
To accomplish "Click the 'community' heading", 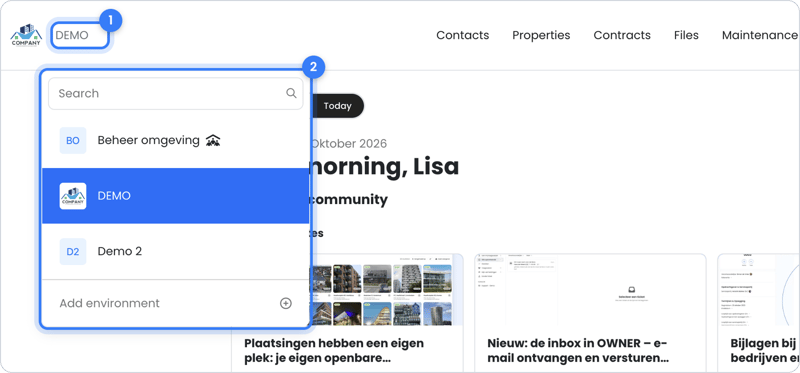I will 349,200.
